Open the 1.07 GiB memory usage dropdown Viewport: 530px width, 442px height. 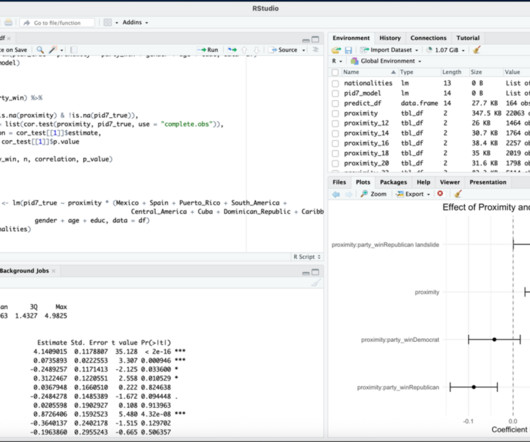pyautogui.click(x=446, y=50)
